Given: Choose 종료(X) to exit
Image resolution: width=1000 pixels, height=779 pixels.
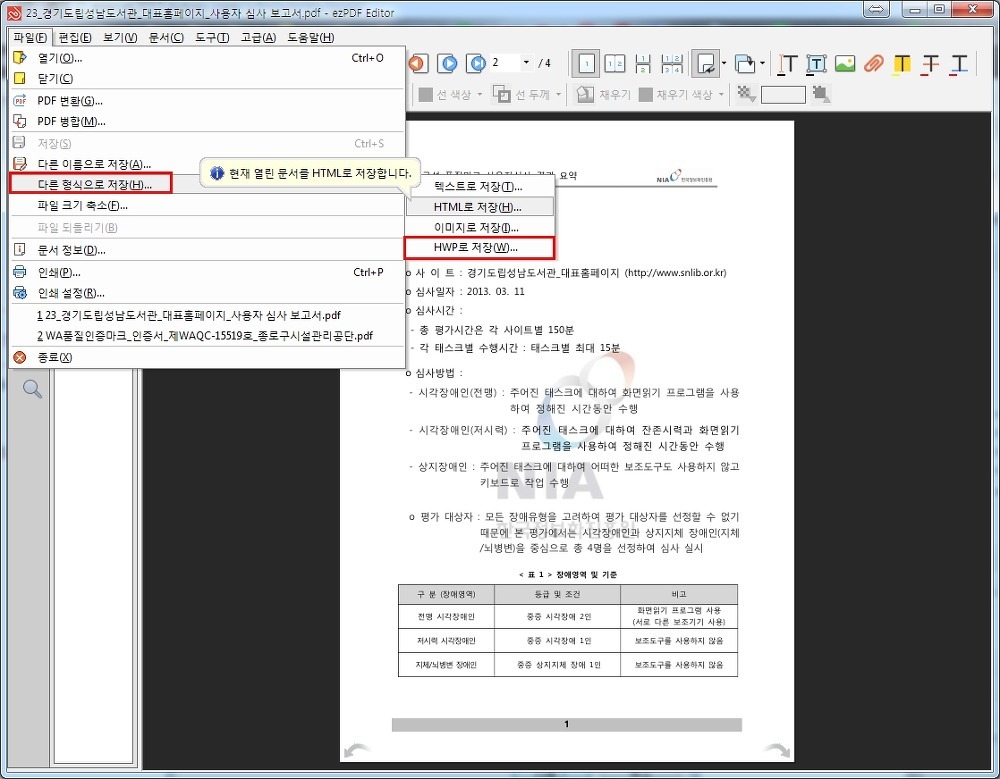Looking at the screenshot, I should 207,357.
